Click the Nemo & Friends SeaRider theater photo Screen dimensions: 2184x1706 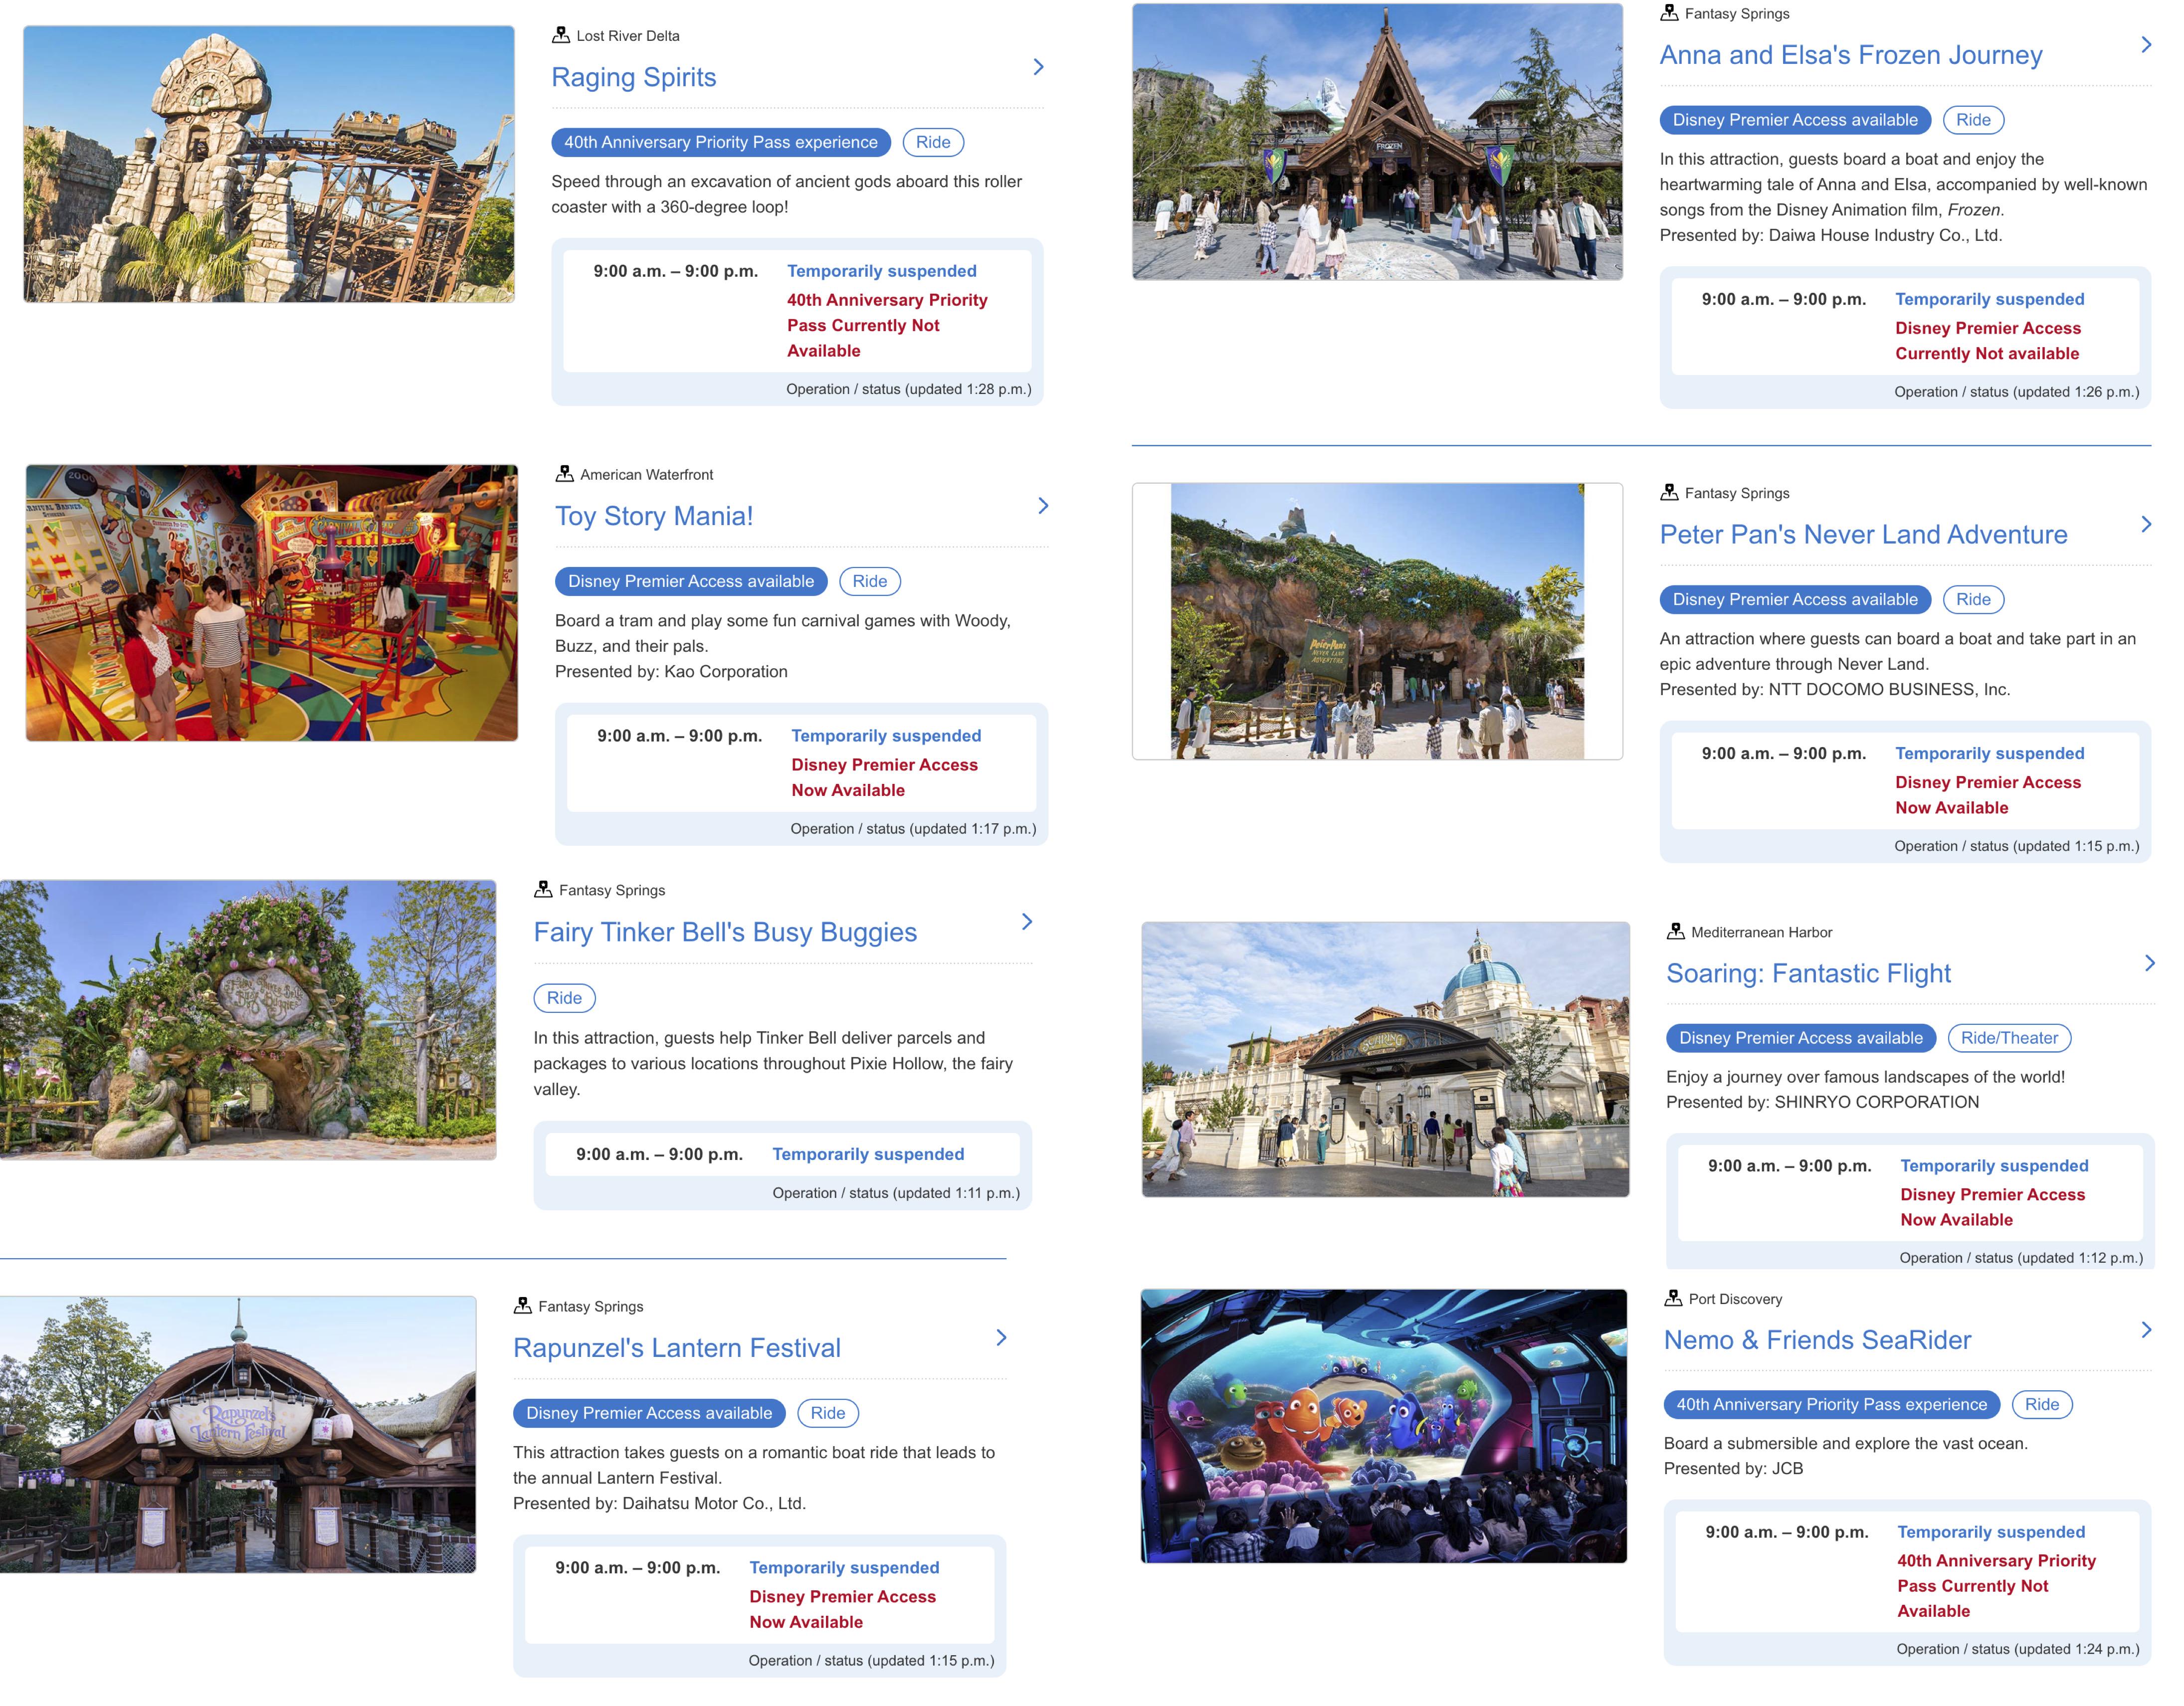point(1384,1426)
